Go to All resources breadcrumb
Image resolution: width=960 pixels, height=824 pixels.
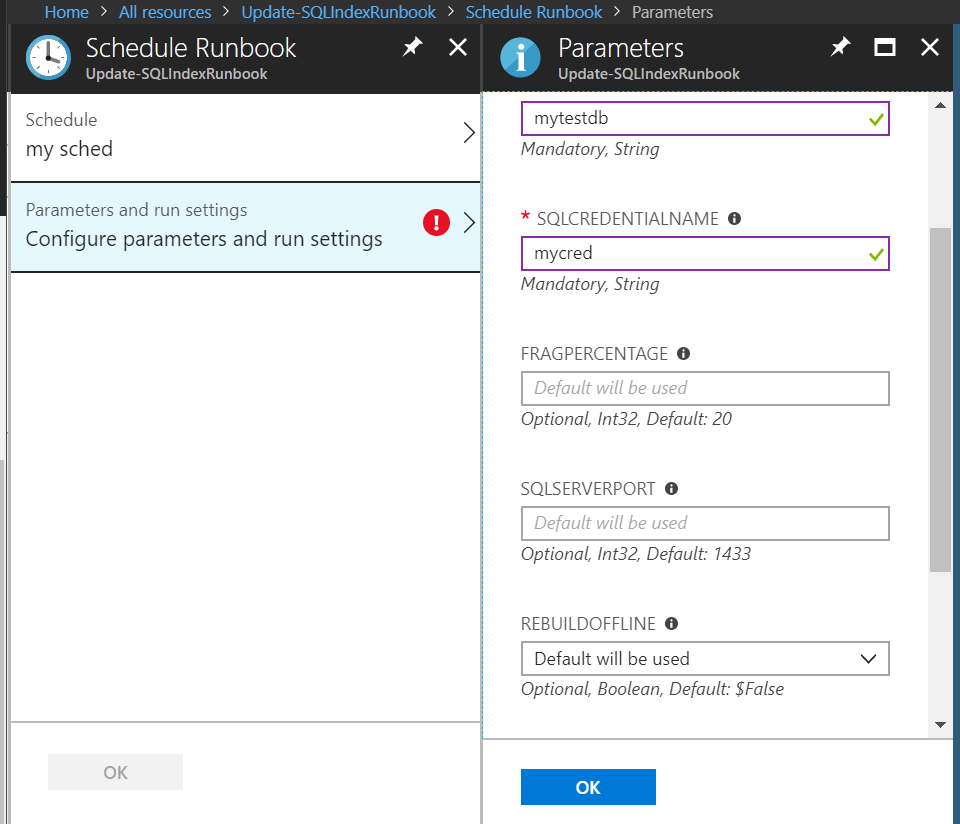[165, 12]
